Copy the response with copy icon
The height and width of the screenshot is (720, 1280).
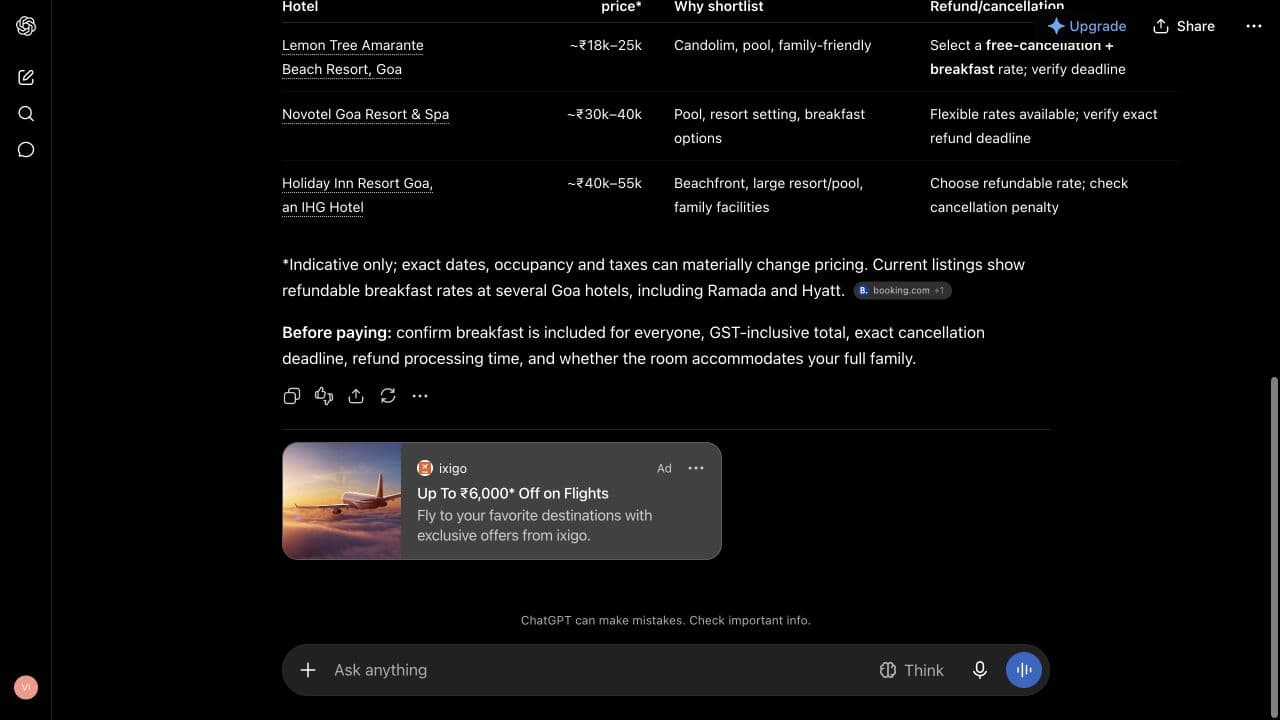click(x=292, y=396)
